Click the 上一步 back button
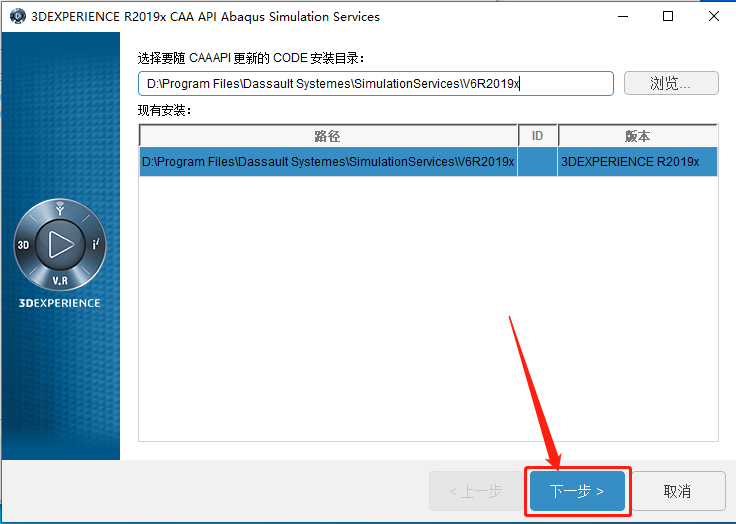 click(x=476, y=491)
